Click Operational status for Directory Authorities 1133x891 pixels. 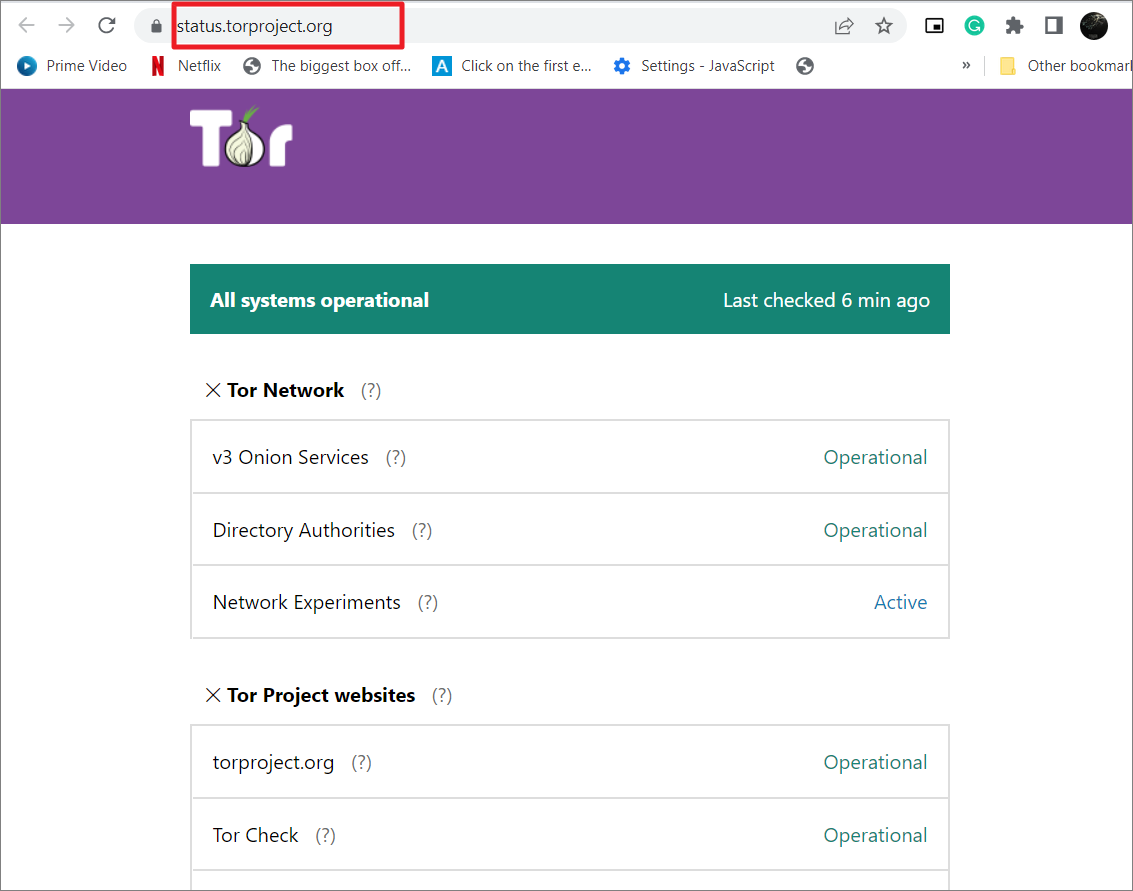(x=875, y=531)
